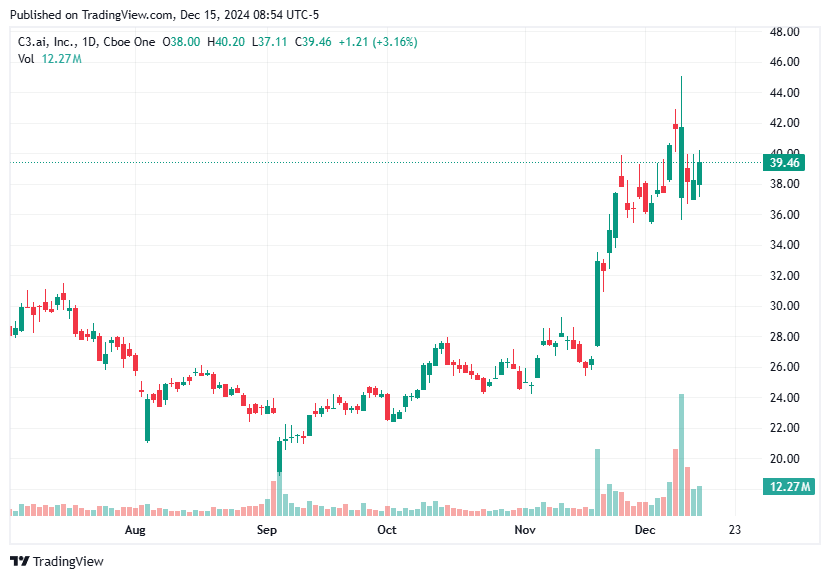Click the 38.00 price axis label
This screenshot has width=830, height=579.
coord(784,184)
